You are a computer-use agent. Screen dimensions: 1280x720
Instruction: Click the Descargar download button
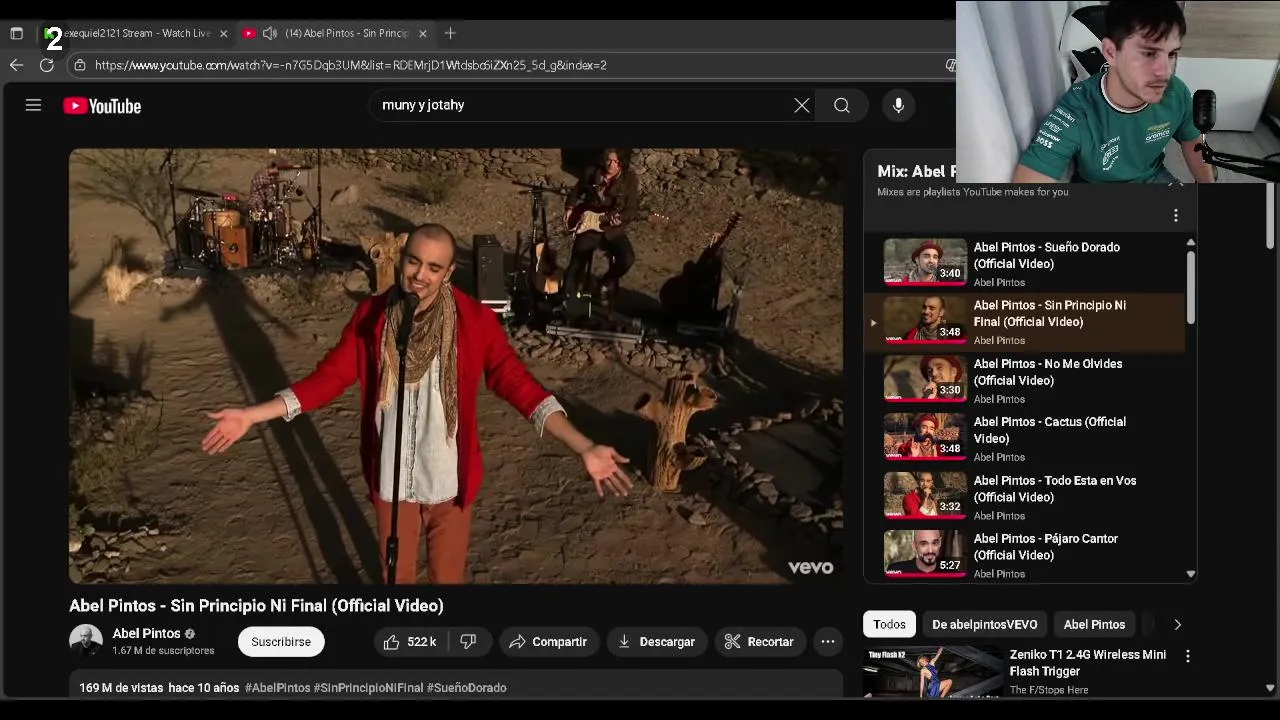click(x=656, y=642)
